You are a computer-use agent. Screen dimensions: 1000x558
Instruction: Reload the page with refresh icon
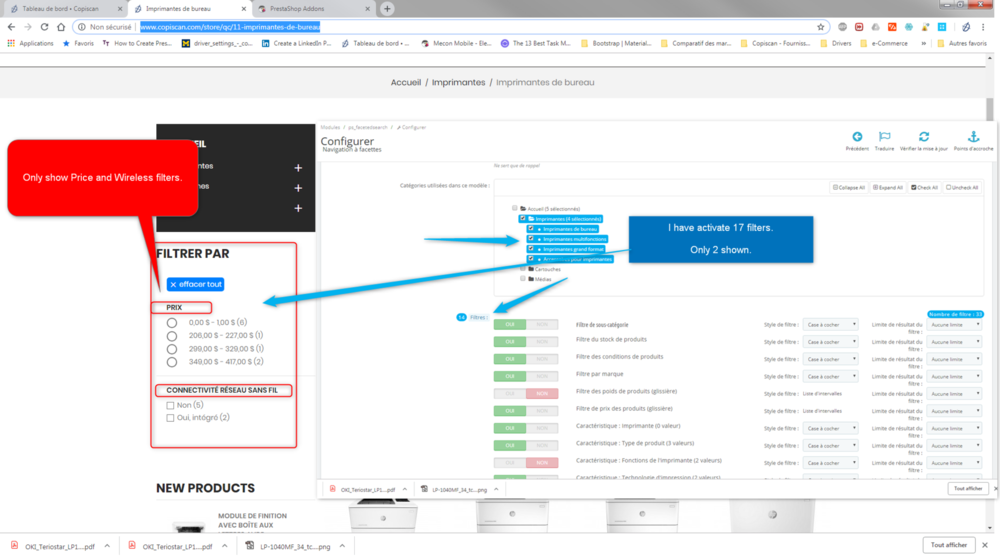coord(44,27)
